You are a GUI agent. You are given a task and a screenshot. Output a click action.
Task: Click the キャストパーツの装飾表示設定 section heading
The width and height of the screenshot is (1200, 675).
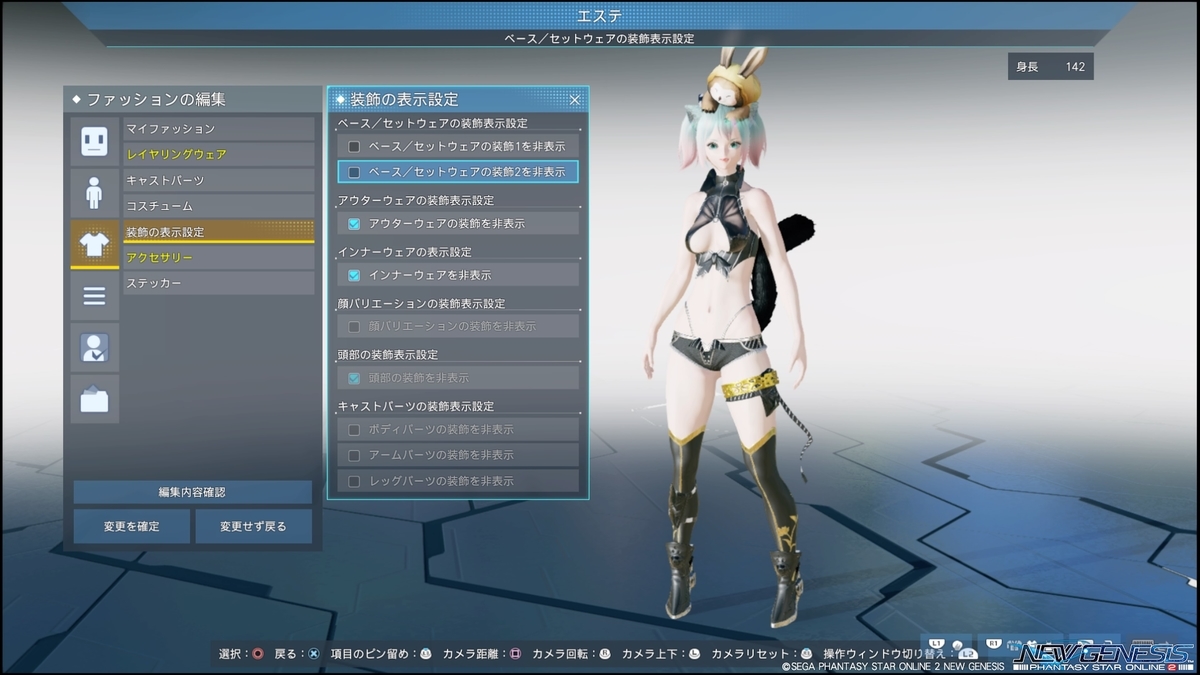pyautogui.click(x=416, y=407)
